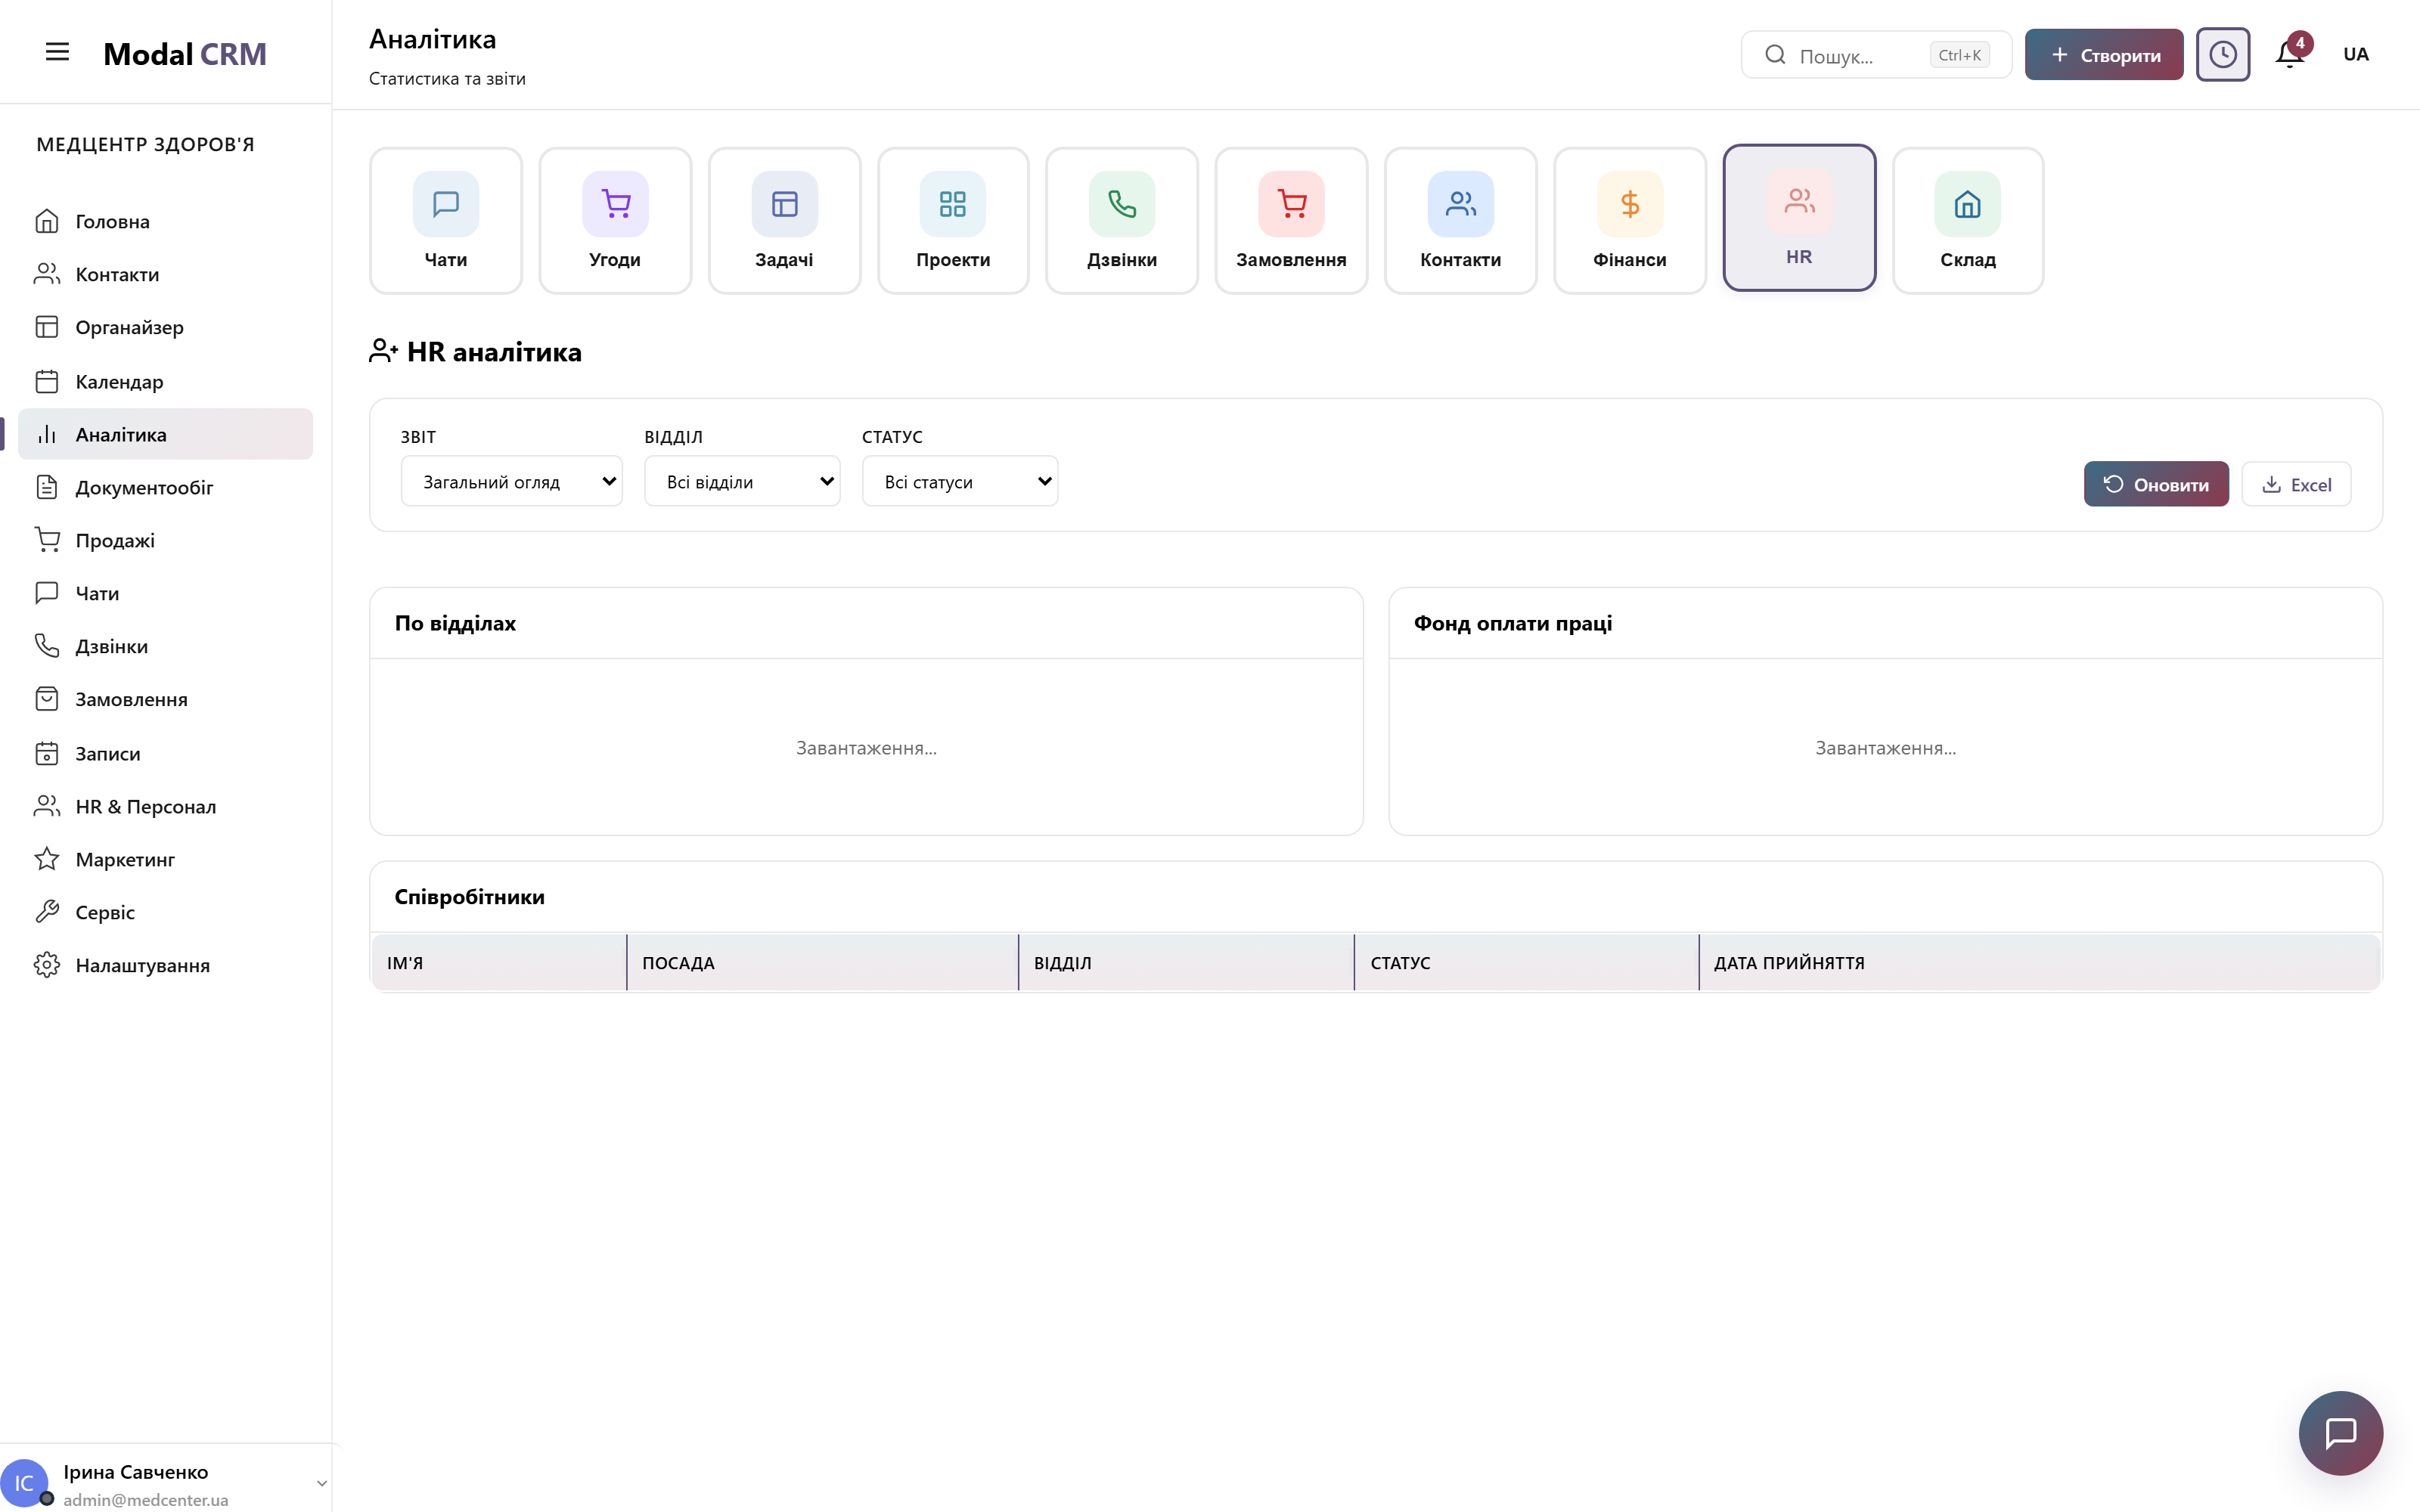
Task: Switch to the Склад analytics tab
Action: tap(1968, 221)
